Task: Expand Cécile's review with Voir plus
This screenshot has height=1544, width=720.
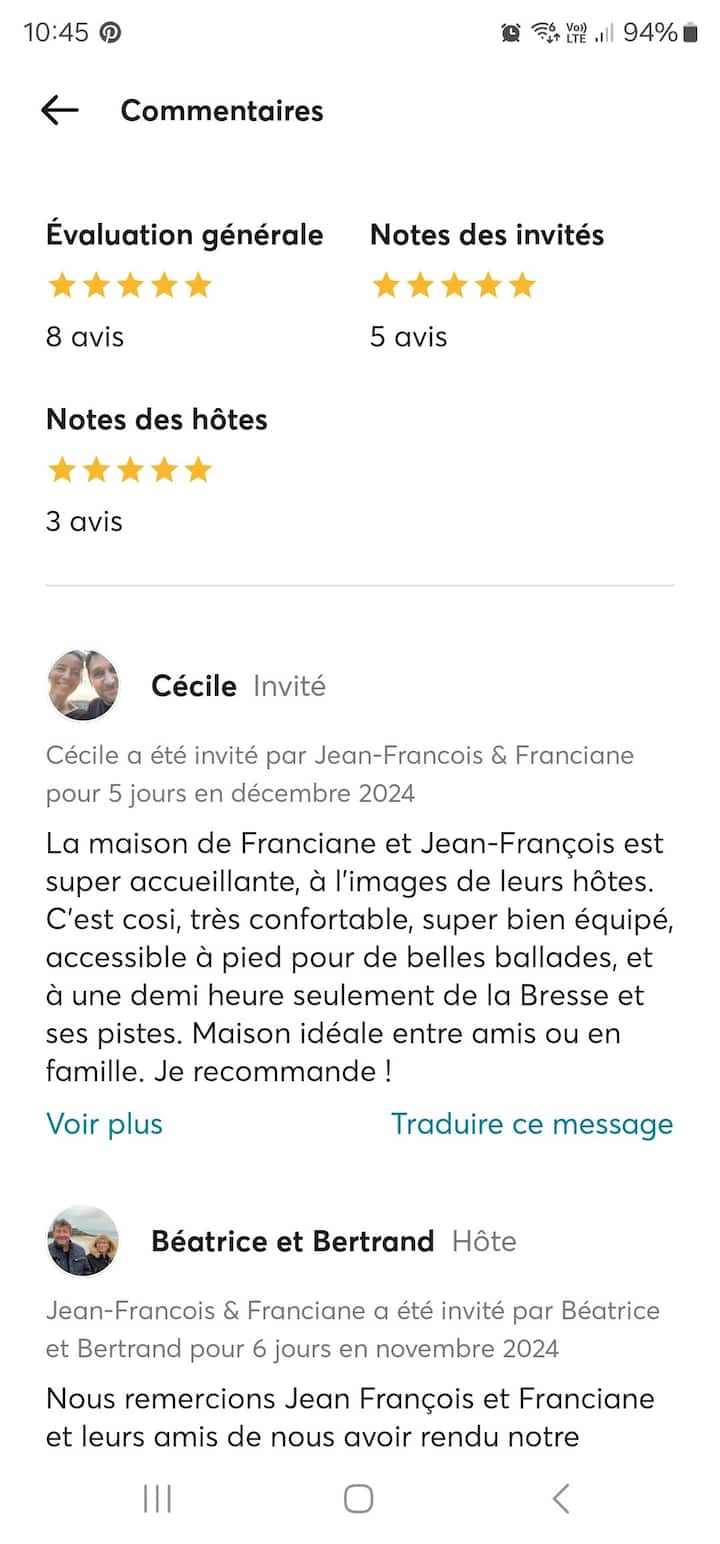Action: pos(104,1124)
